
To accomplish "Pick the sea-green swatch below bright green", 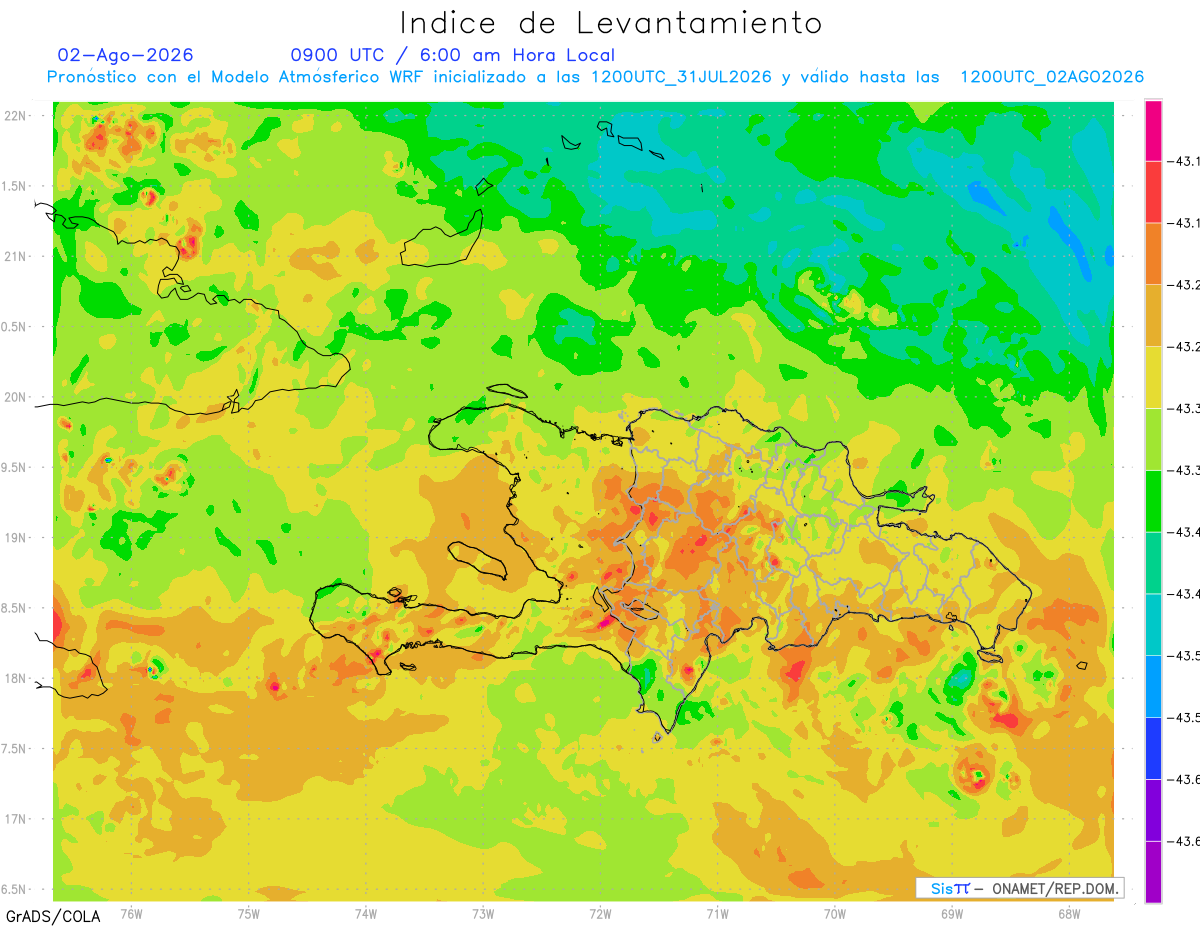I will tap(1153, 563).
